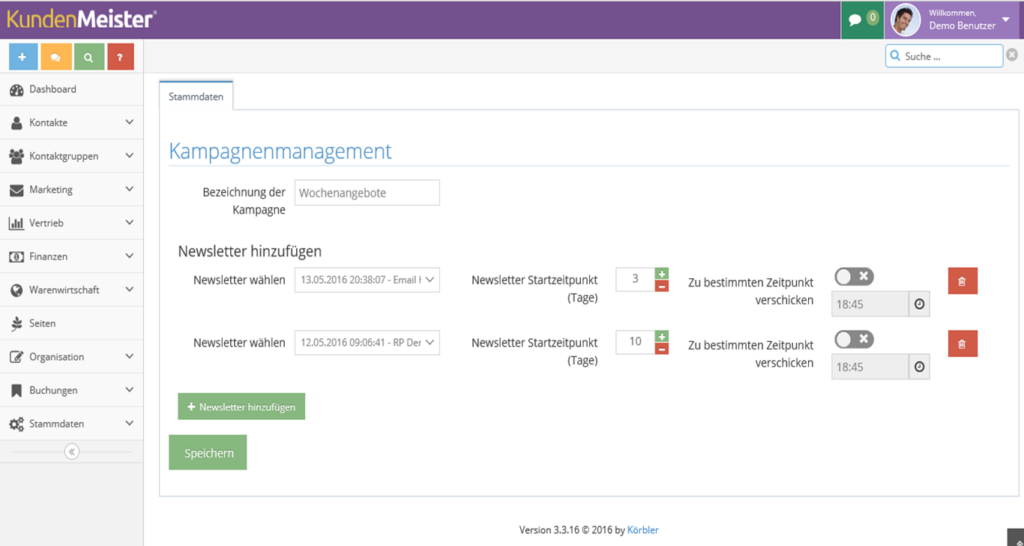Toggle the first scheduled send time switch
This screenshot has width=1024, height=546.
tap(854, 277)
